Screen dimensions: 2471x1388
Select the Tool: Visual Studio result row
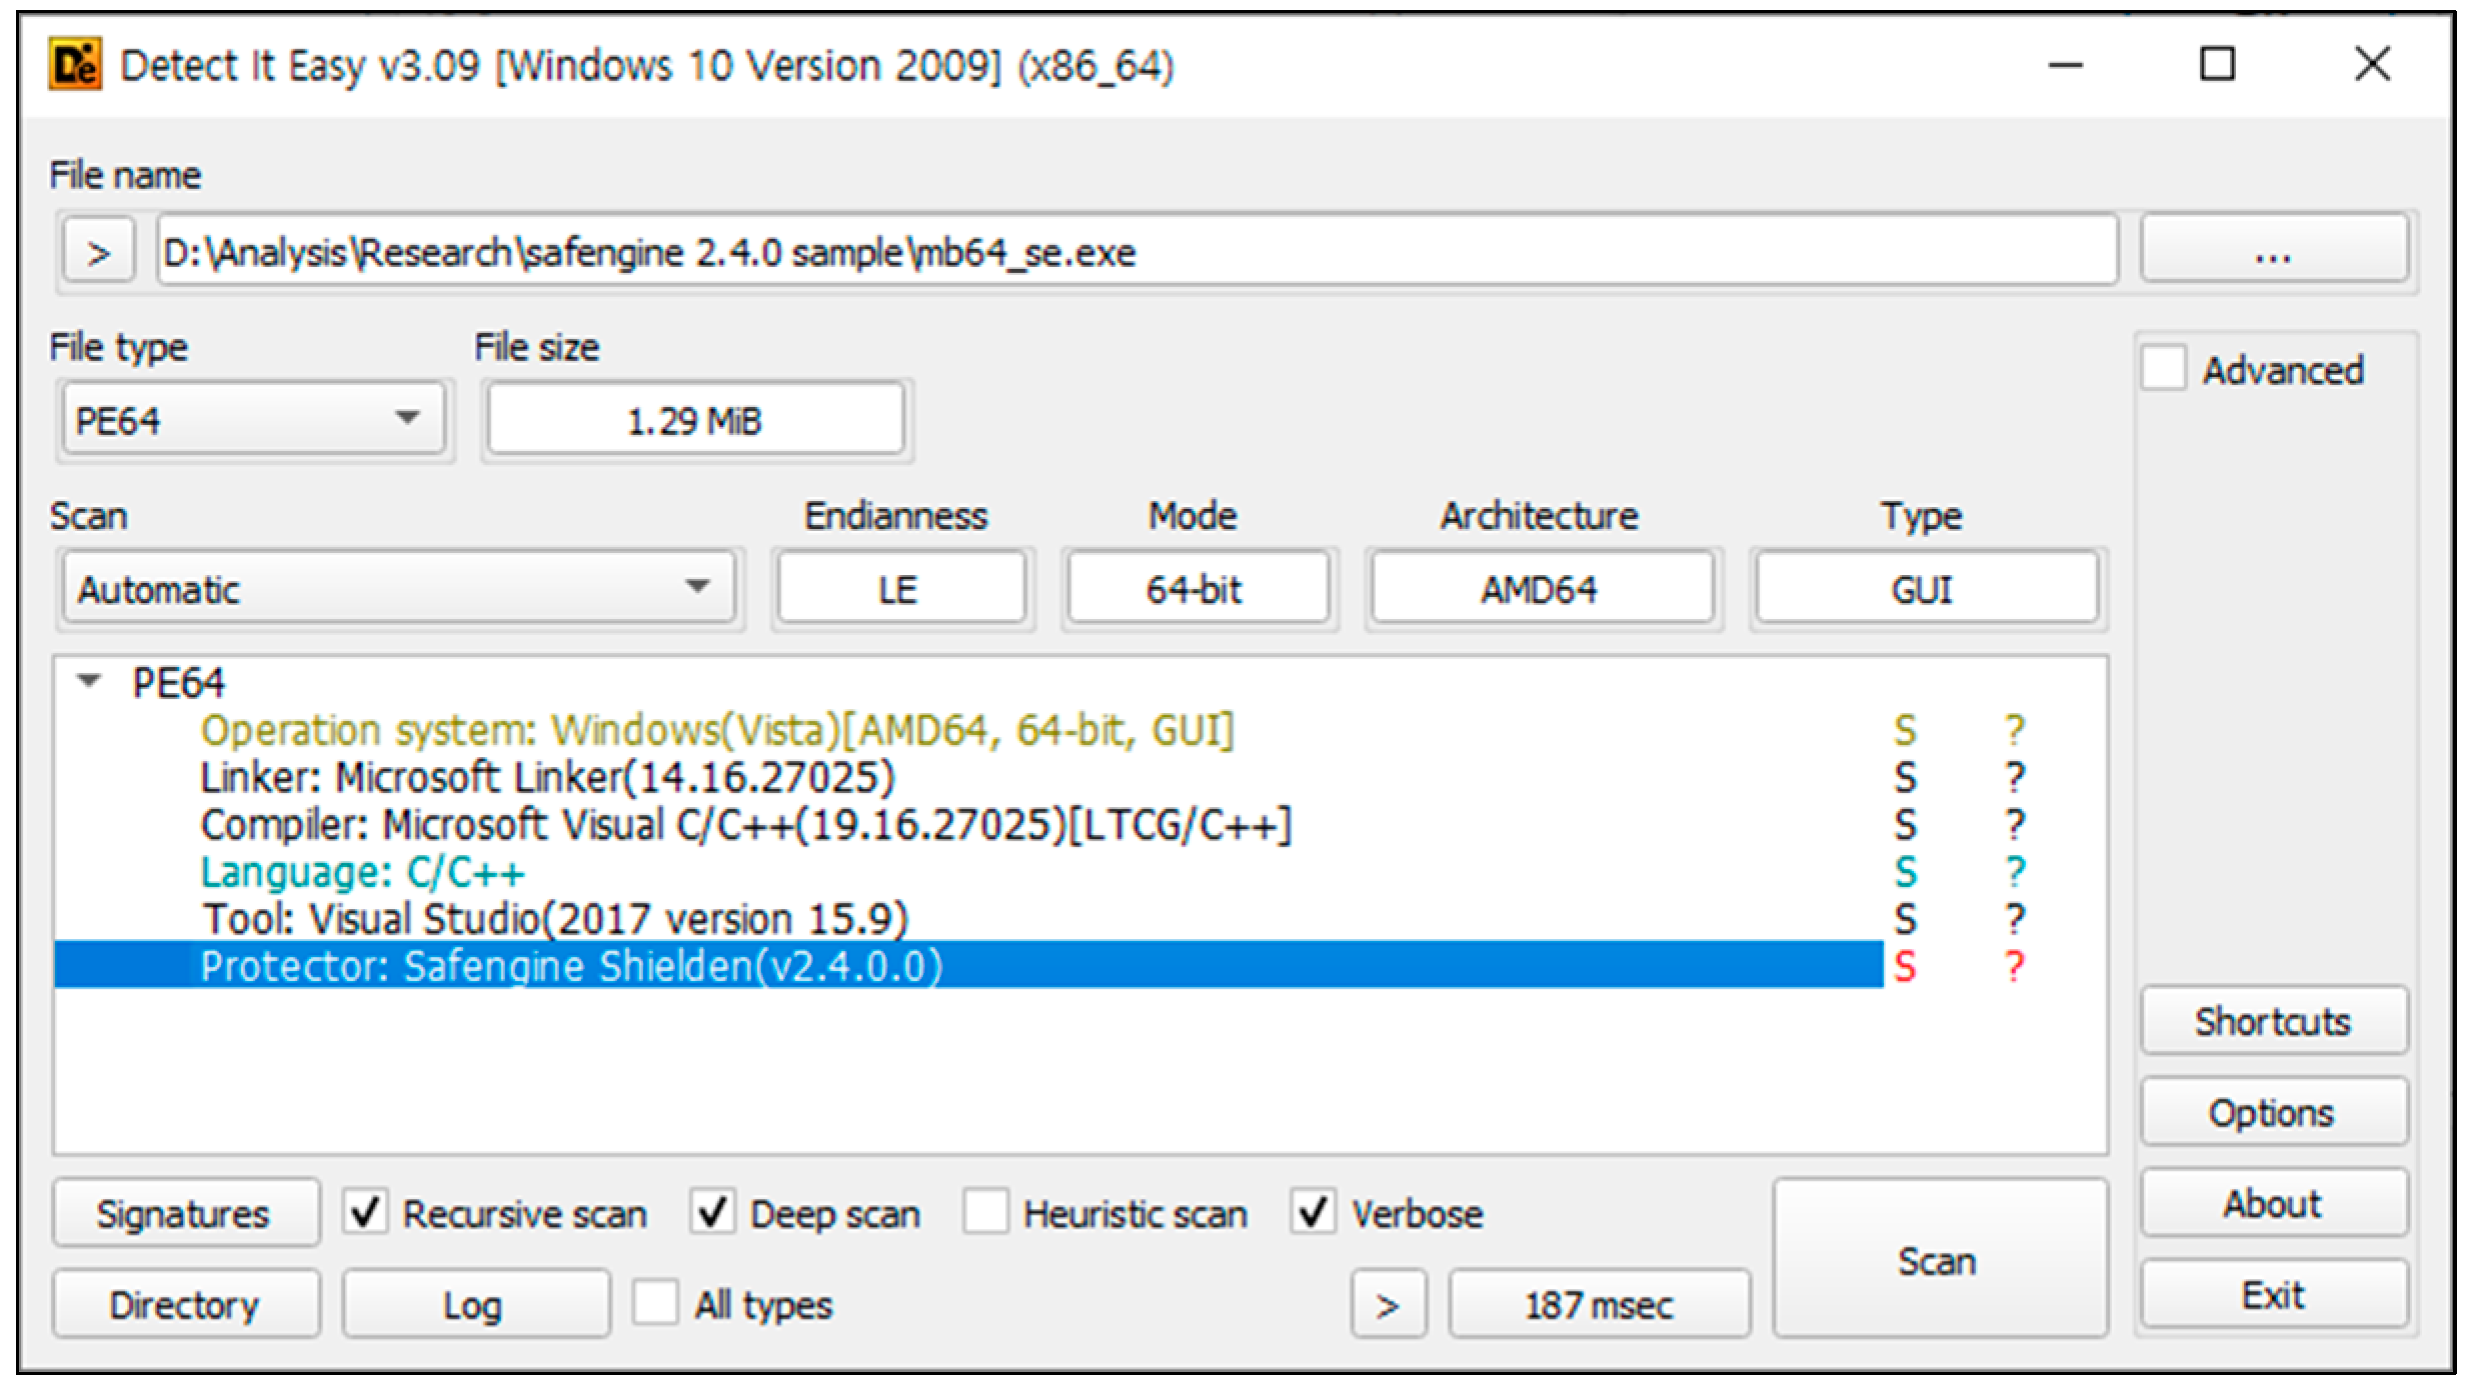tap(554, 919)
